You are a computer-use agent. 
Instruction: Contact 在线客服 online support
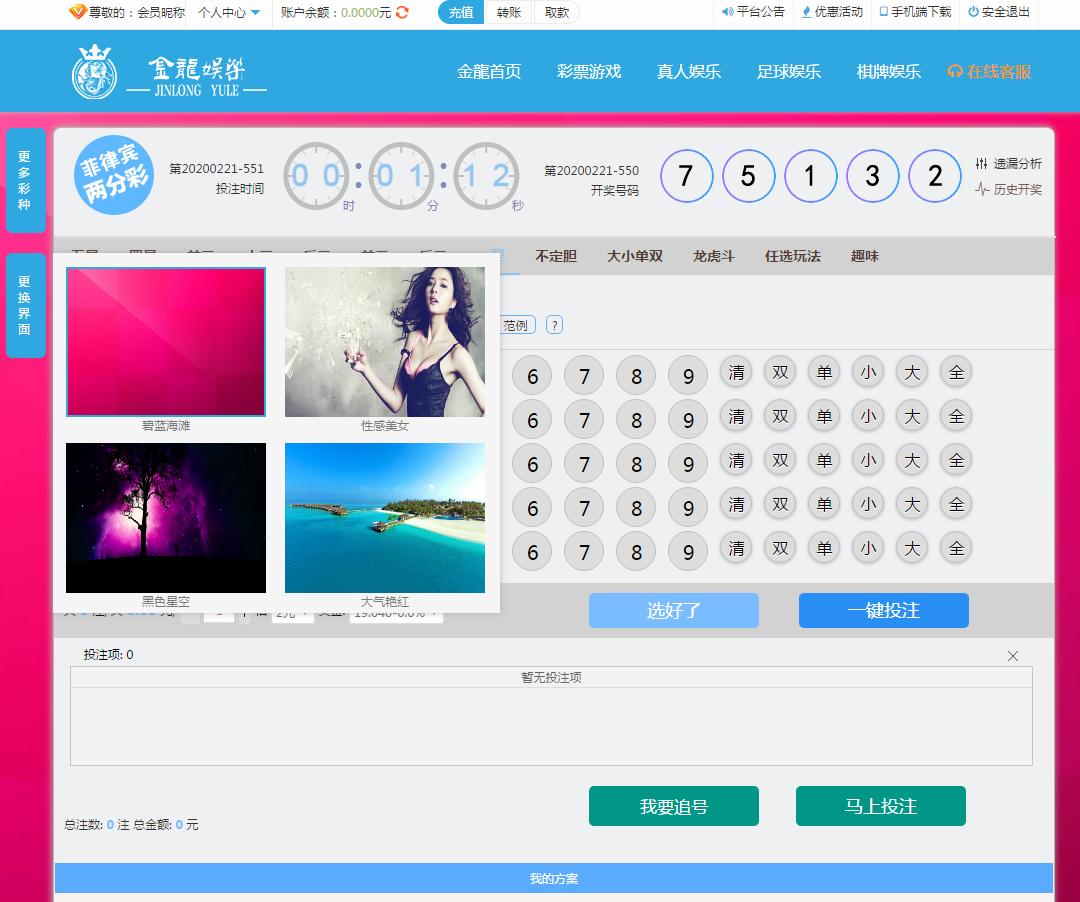(x=989, y=72)
